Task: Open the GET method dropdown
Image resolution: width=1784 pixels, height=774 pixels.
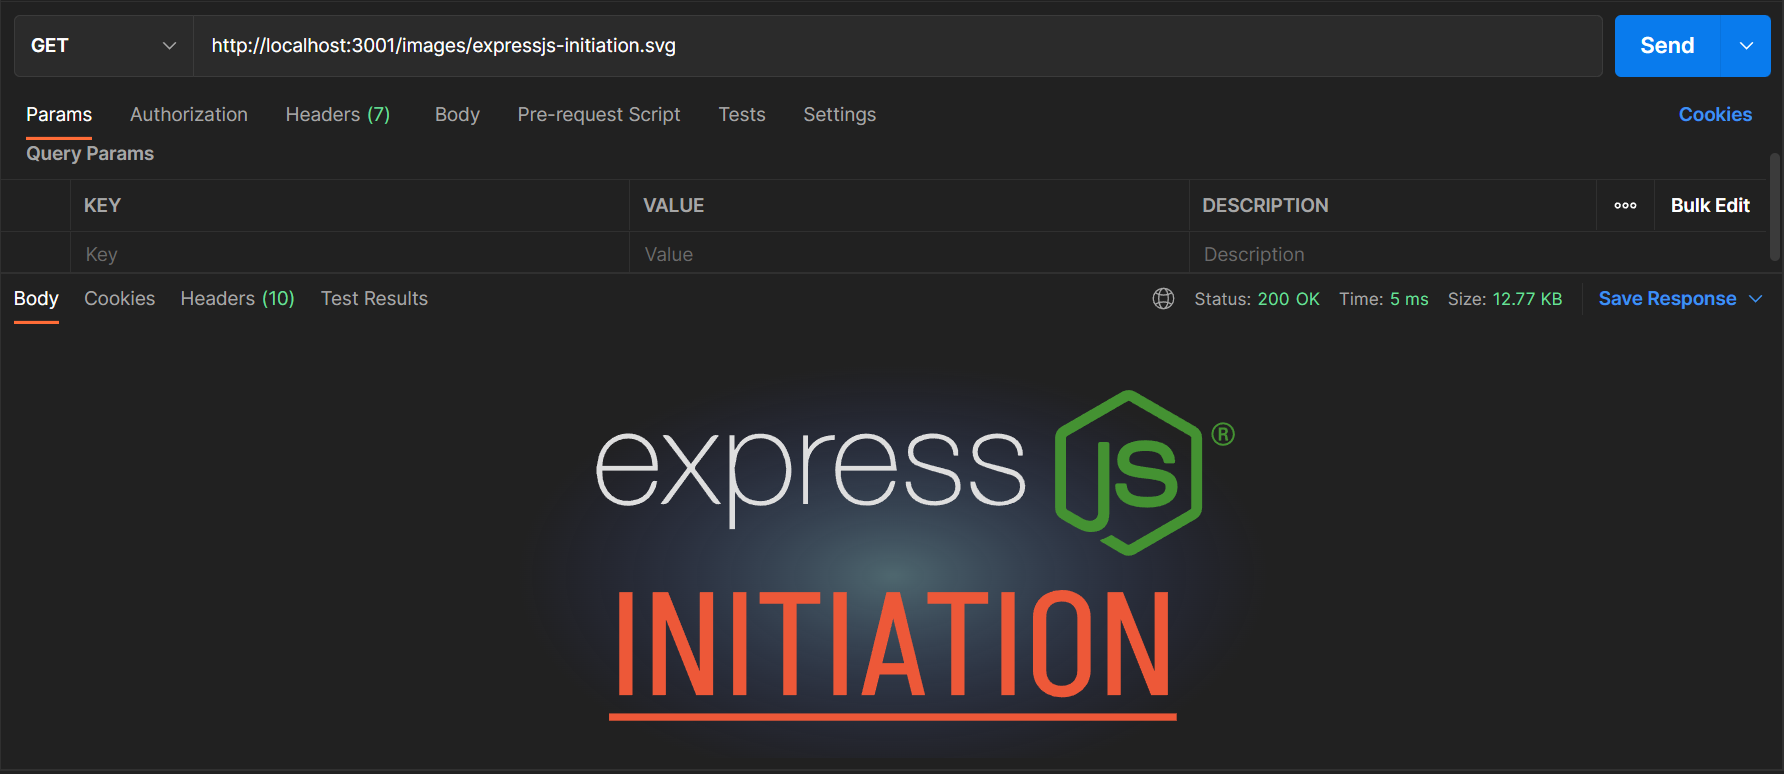Action: coord(104,46)
